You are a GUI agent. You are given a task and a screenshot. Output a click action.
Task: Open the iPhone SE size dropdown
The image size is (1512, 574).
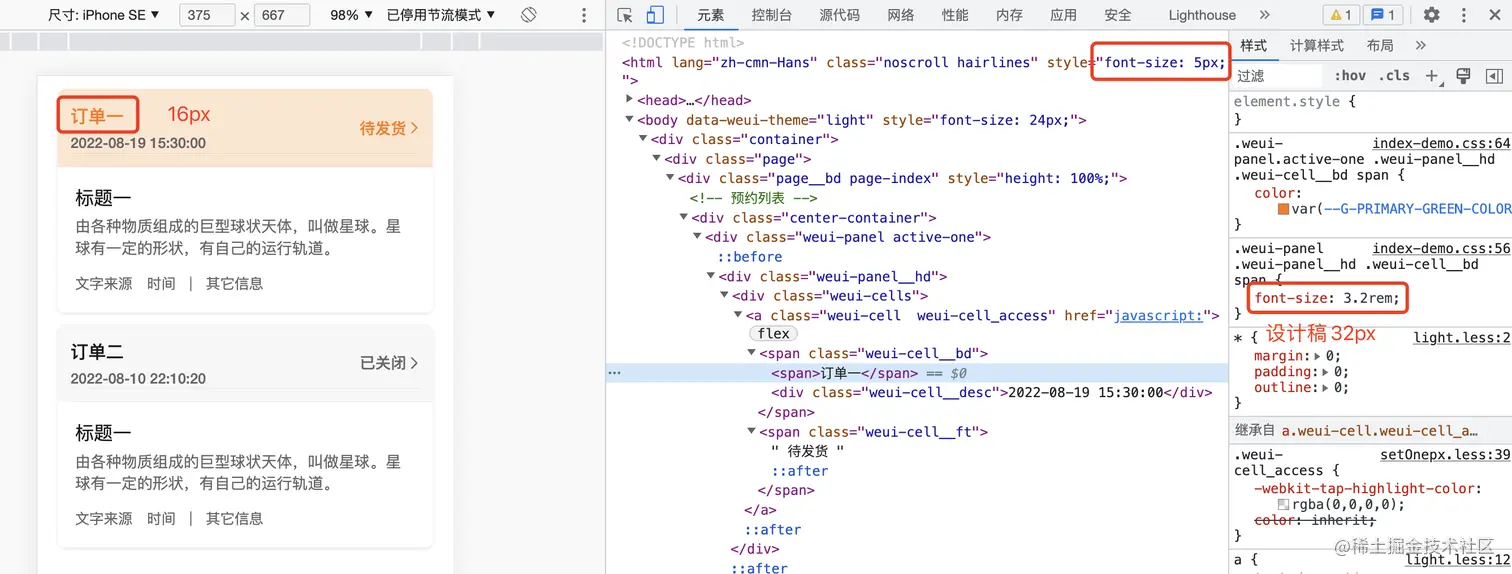tap(104, 15)
